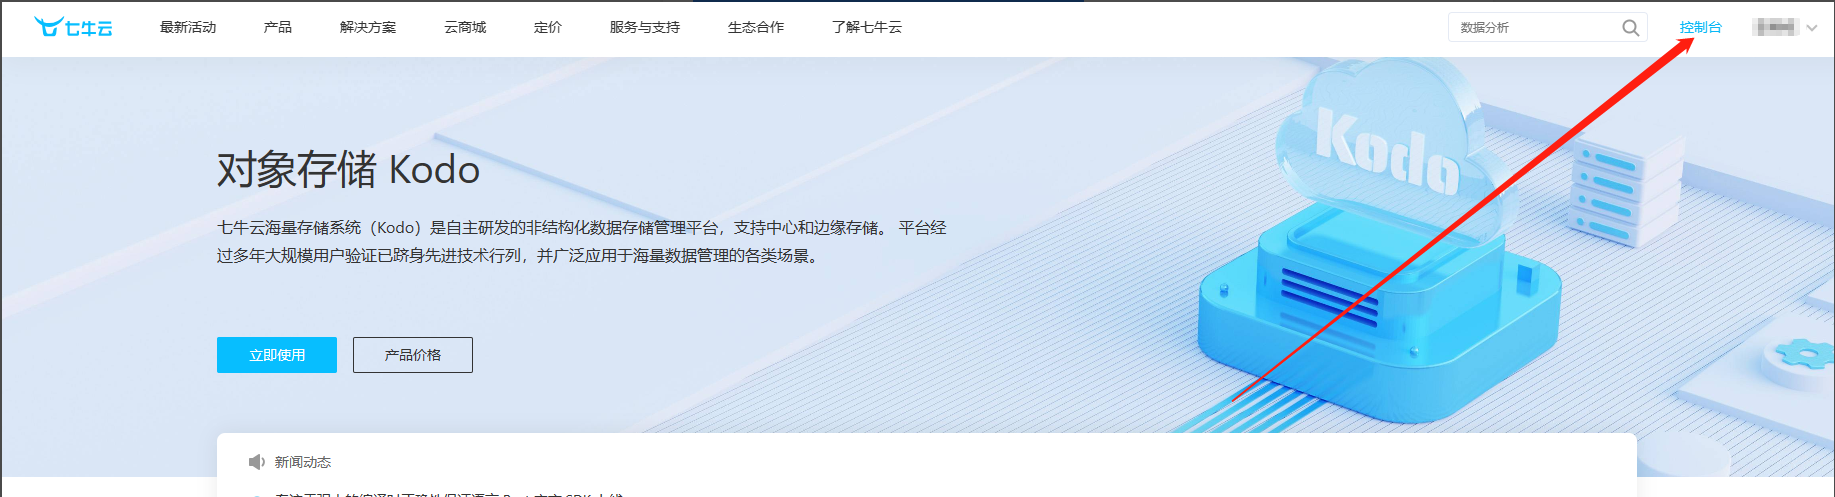Click the speaker icon beside 新闻动态
Image resolution: width=1835 pixels, height=497 pixels.
tap(257, 462)
